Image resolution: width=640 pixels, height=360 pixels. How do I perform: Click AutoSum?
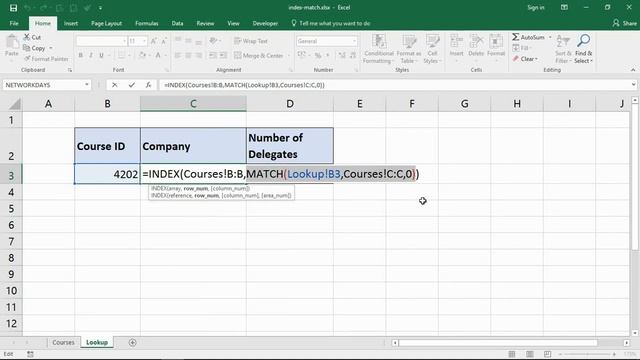528,37
